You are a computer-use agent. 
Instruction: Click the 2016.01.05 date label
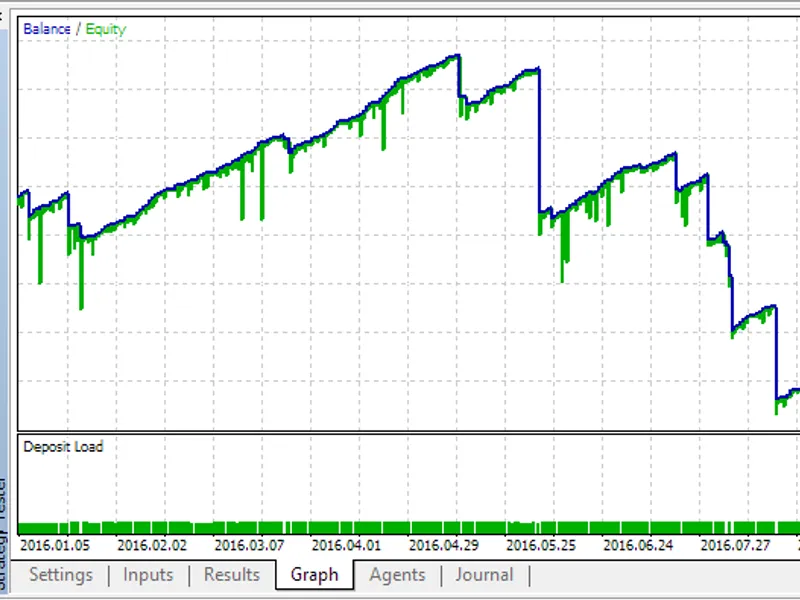[55, 545]
